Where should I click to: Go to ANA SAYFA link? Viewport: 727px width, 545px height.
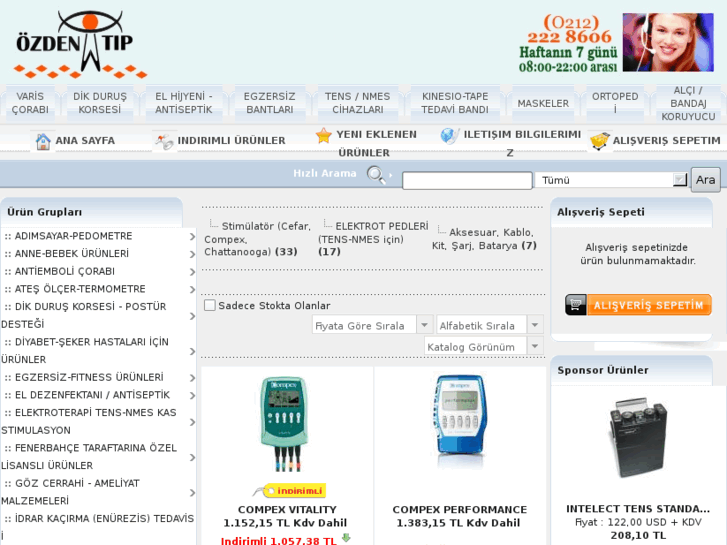85,141
